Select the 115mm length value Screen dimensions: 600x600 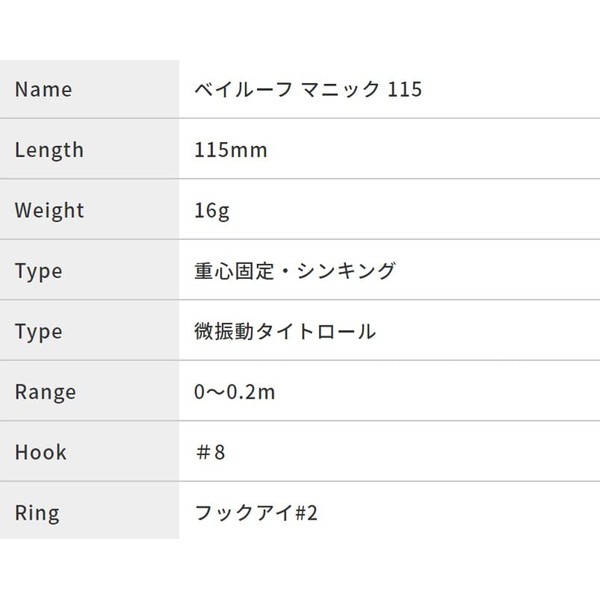click(231, 150)
